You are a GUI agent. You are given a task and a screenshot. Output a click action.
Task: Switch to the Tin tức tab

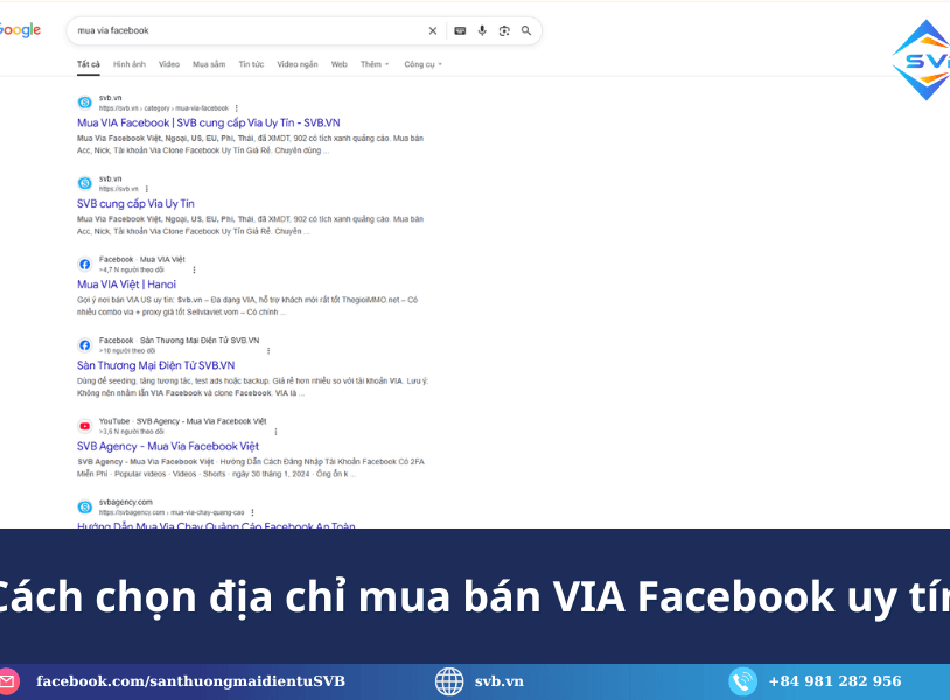[x=251, y=64]
